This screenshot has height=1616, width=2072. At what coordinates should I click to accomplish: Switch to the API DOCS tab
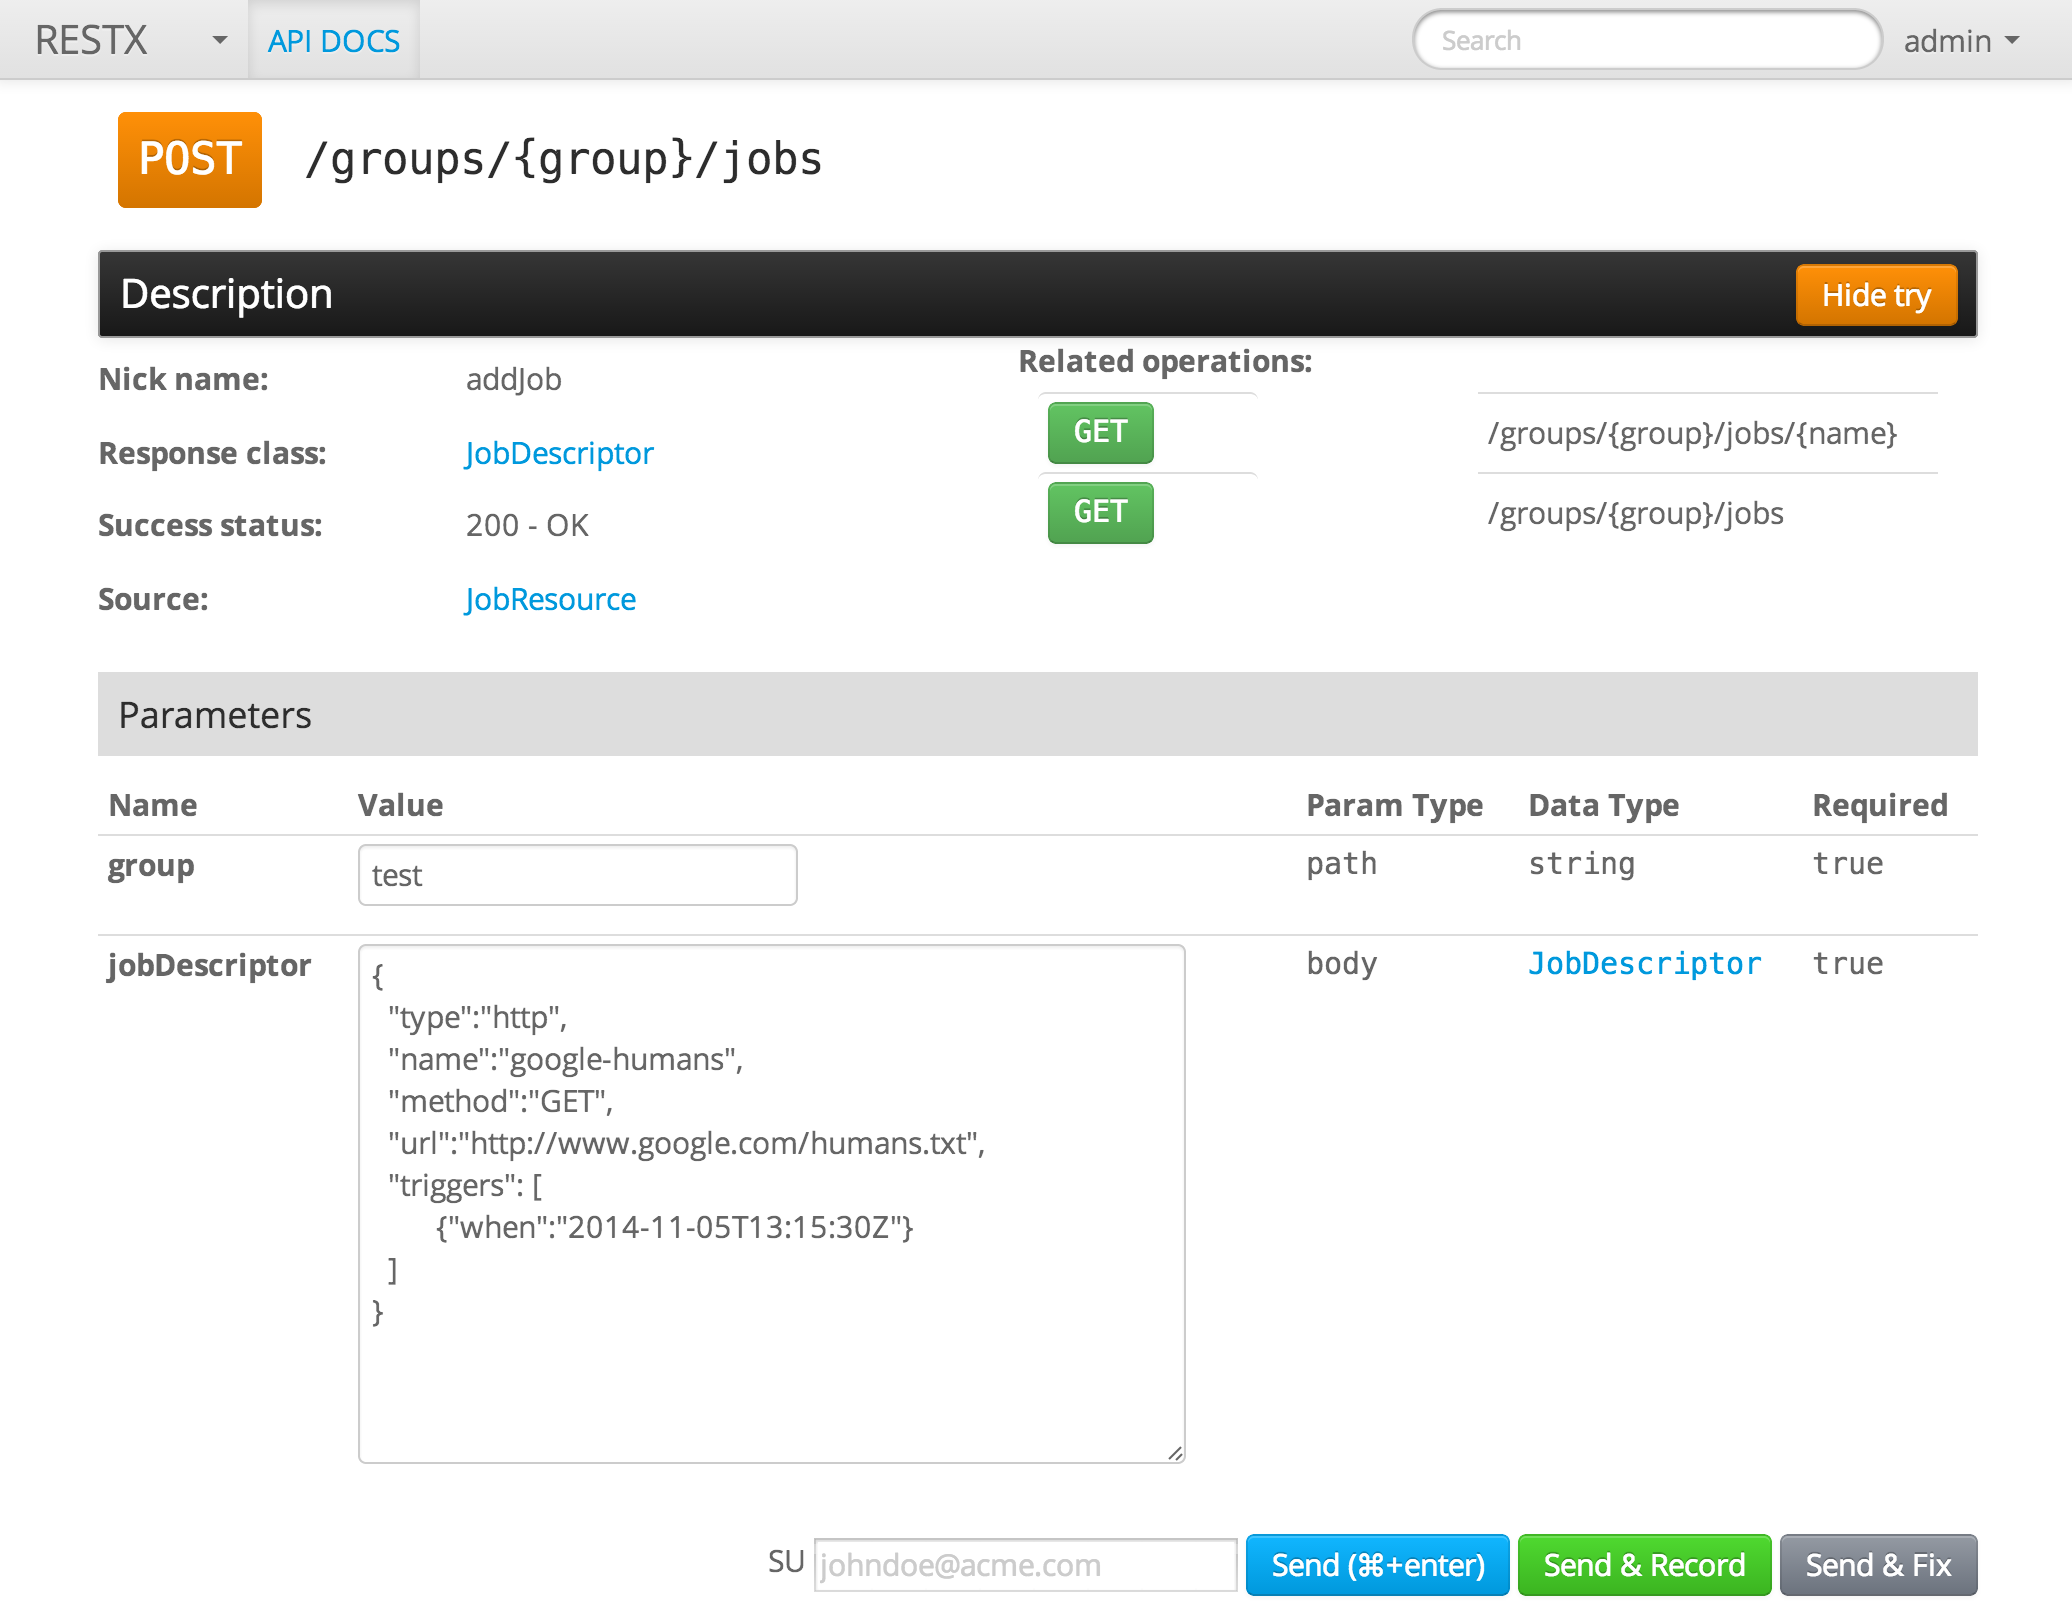333,41
